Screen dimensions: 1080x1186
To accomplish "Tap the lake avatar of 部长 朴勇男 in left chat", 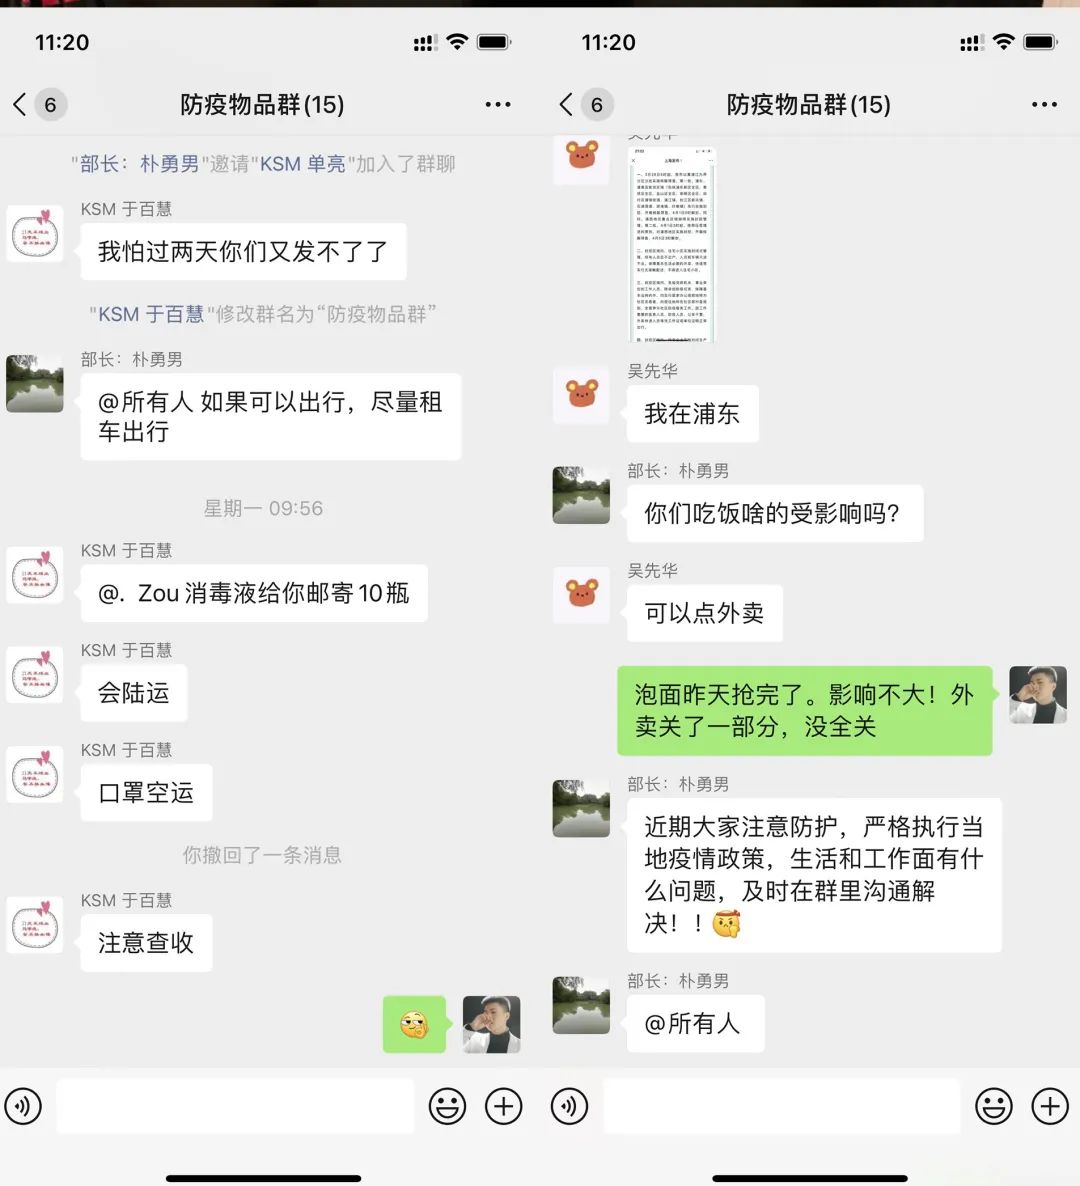I will 35,383.
